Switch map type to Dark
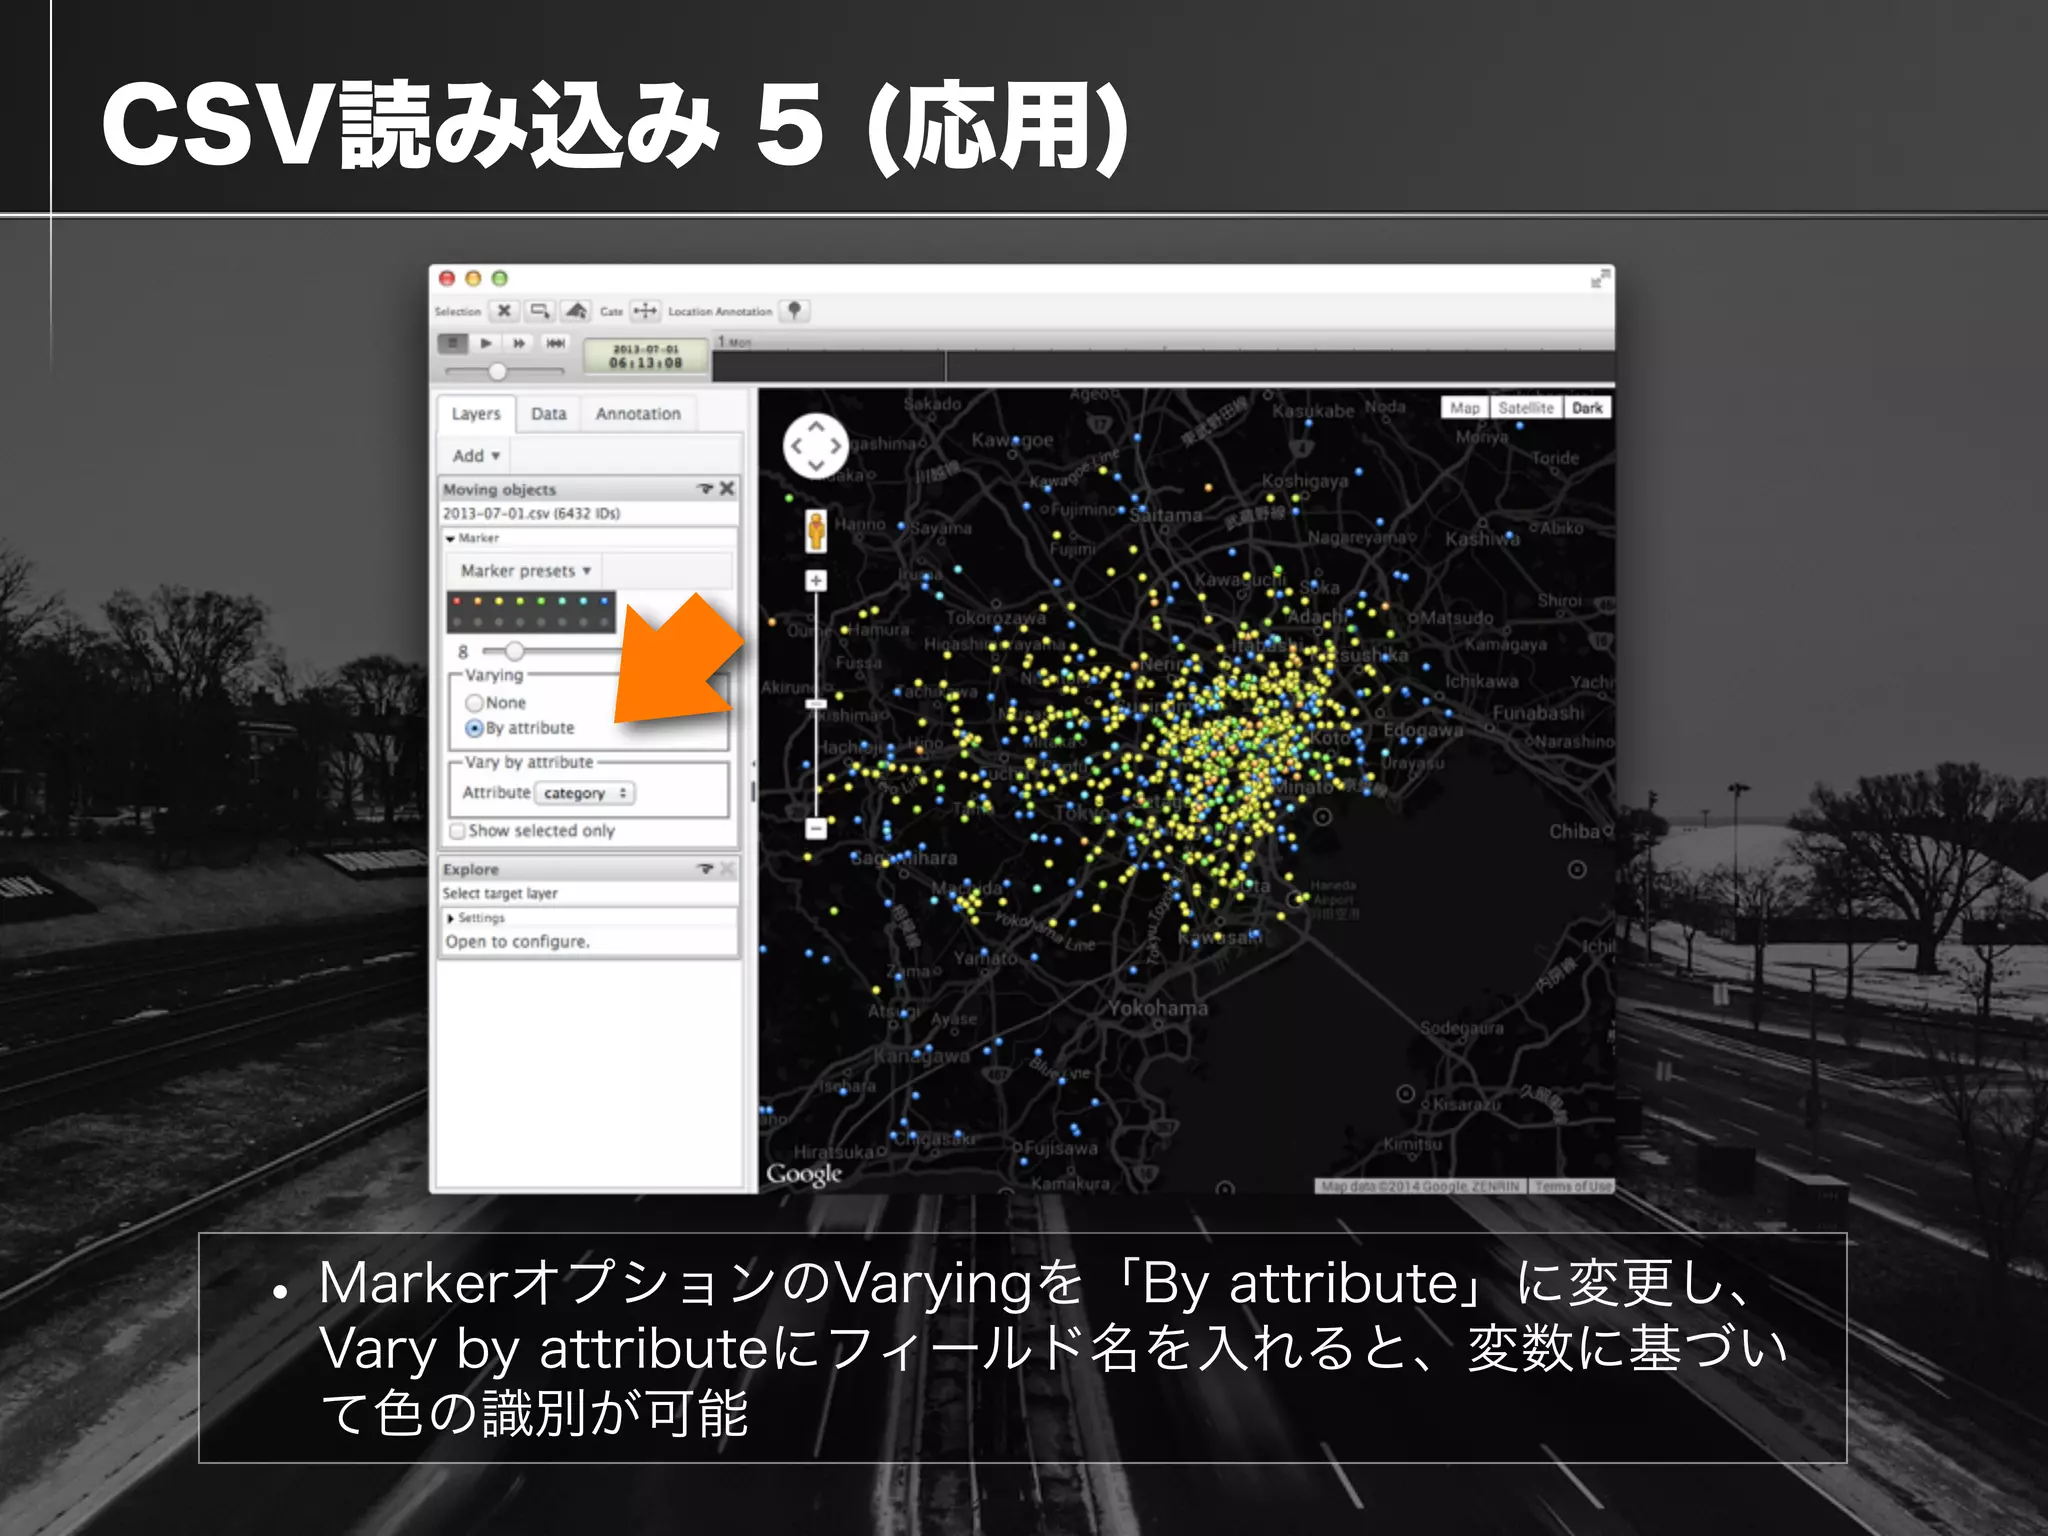 click(x=1587, y=408)
